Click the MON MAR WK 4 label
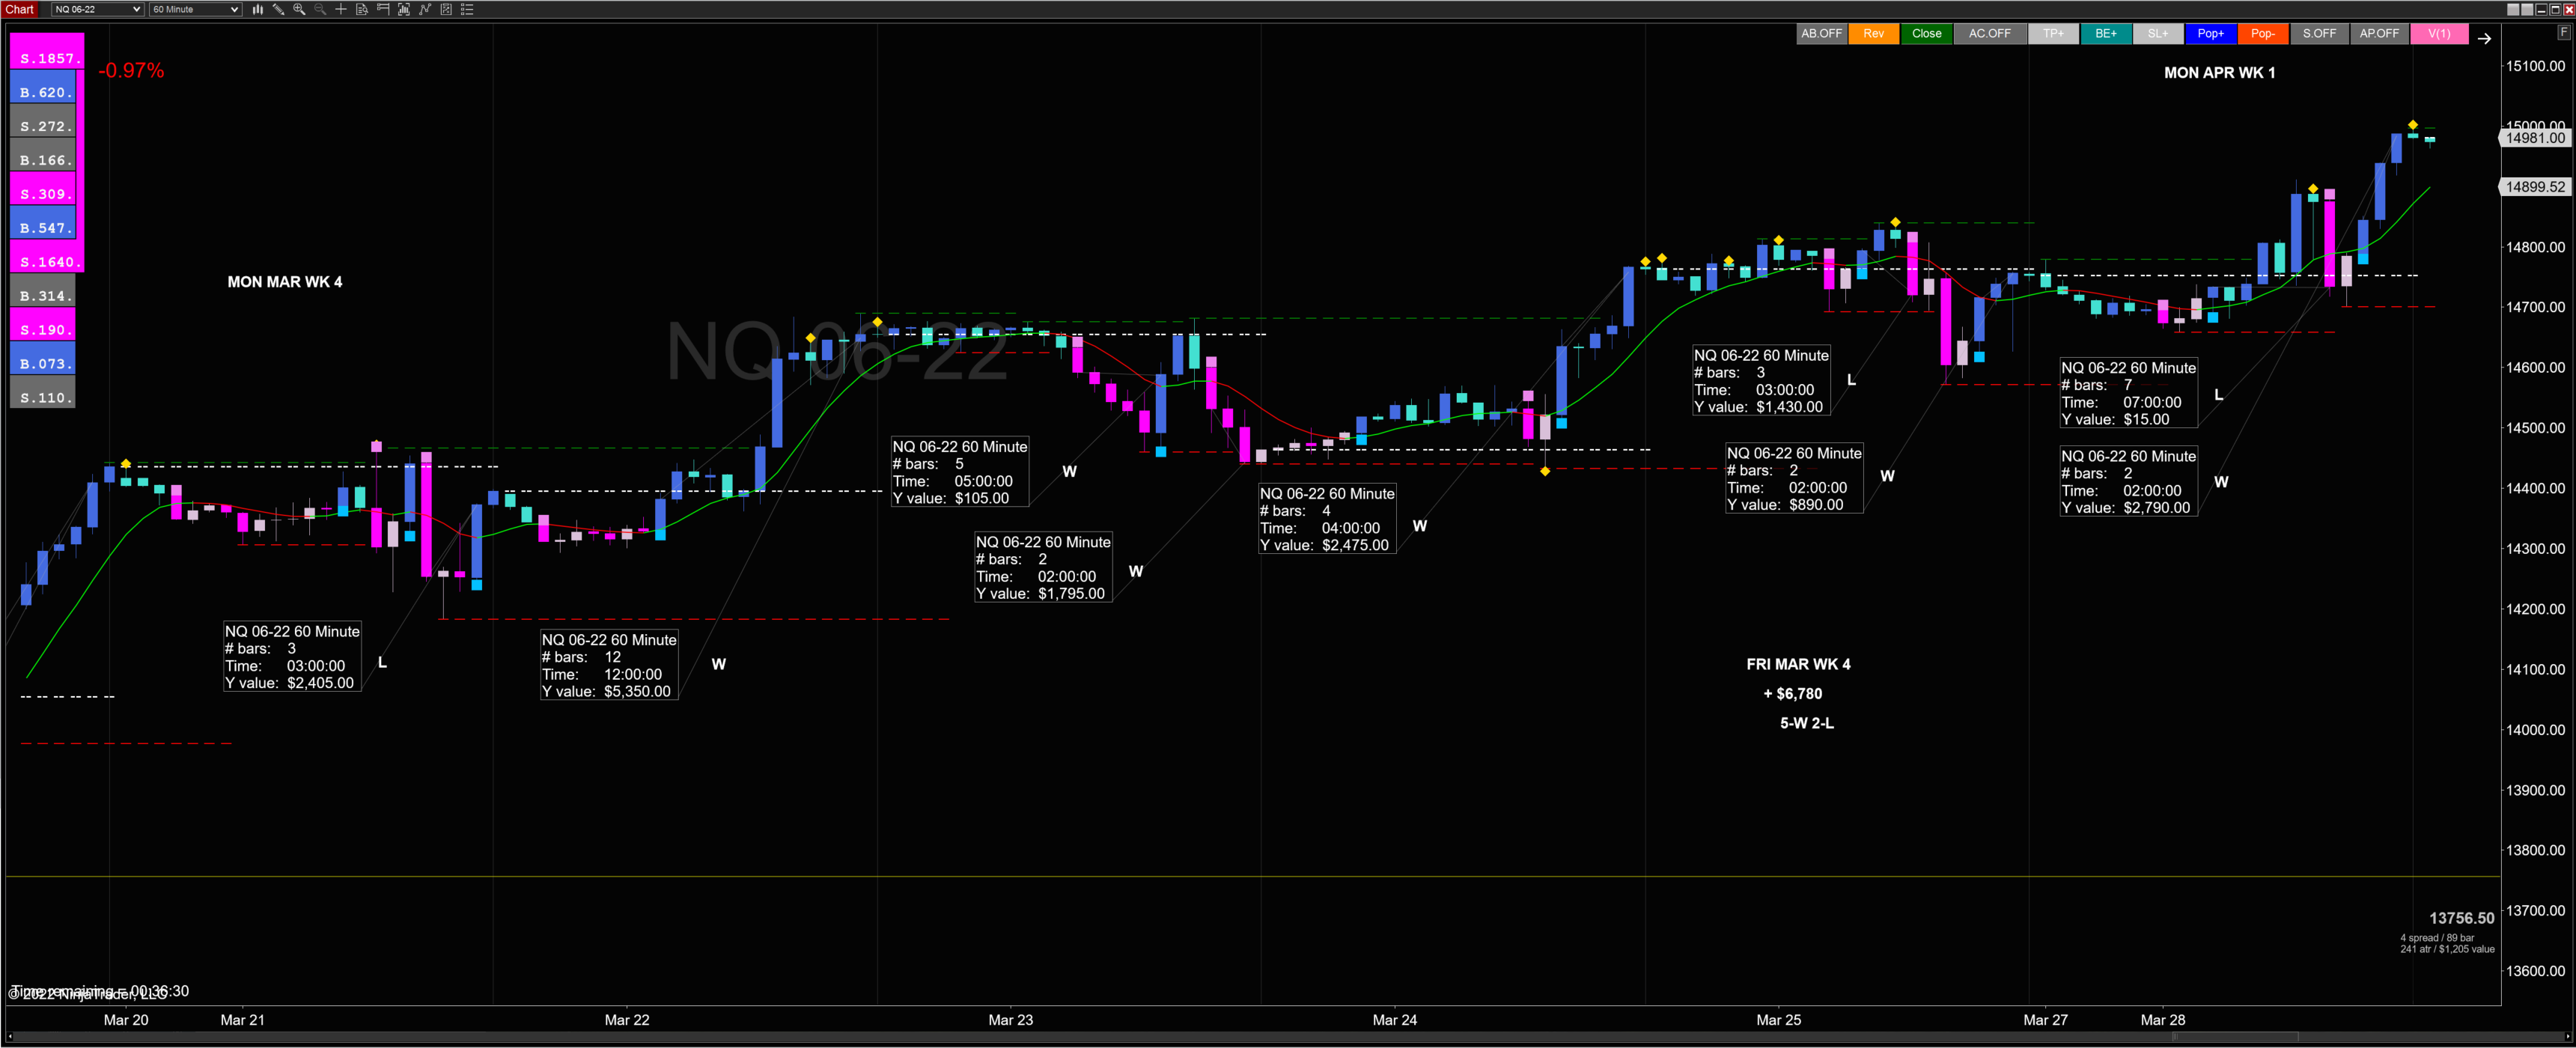Image resolution: width=2576 pixels, height=1048 pixels. 285,282
